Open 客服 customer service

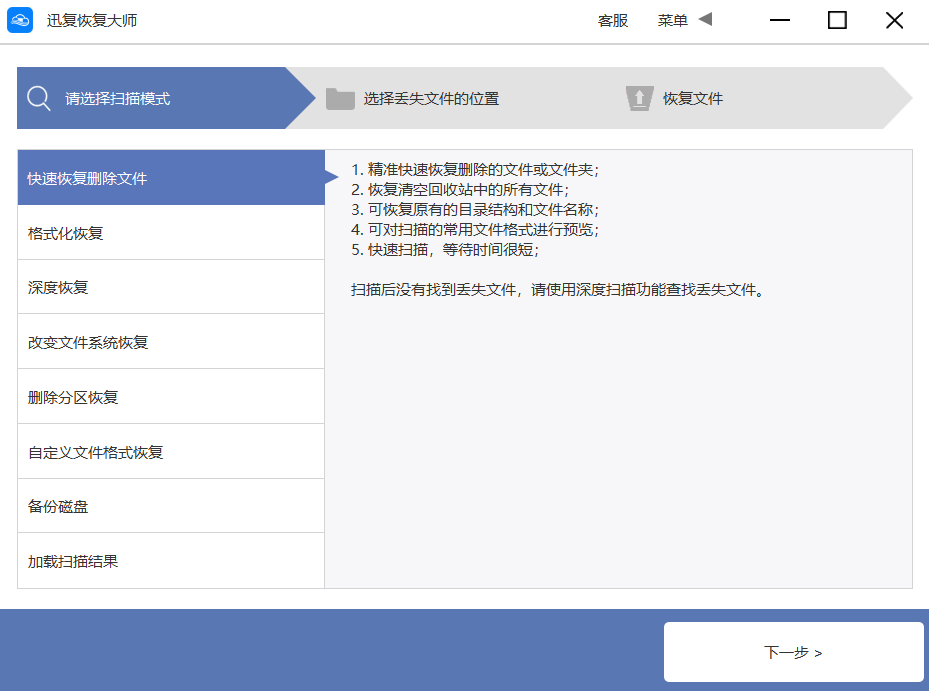pyautogui.click(x=612, y=20)
